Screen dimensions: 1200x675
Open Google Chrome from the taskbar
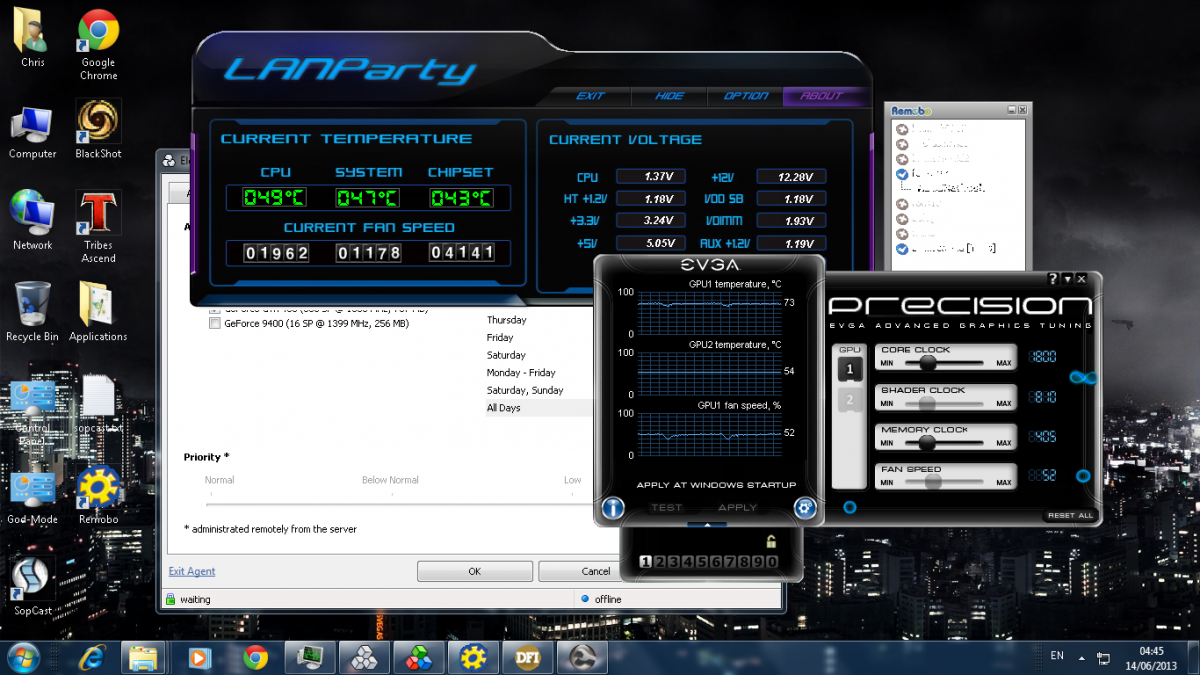[x=255, y=657]
